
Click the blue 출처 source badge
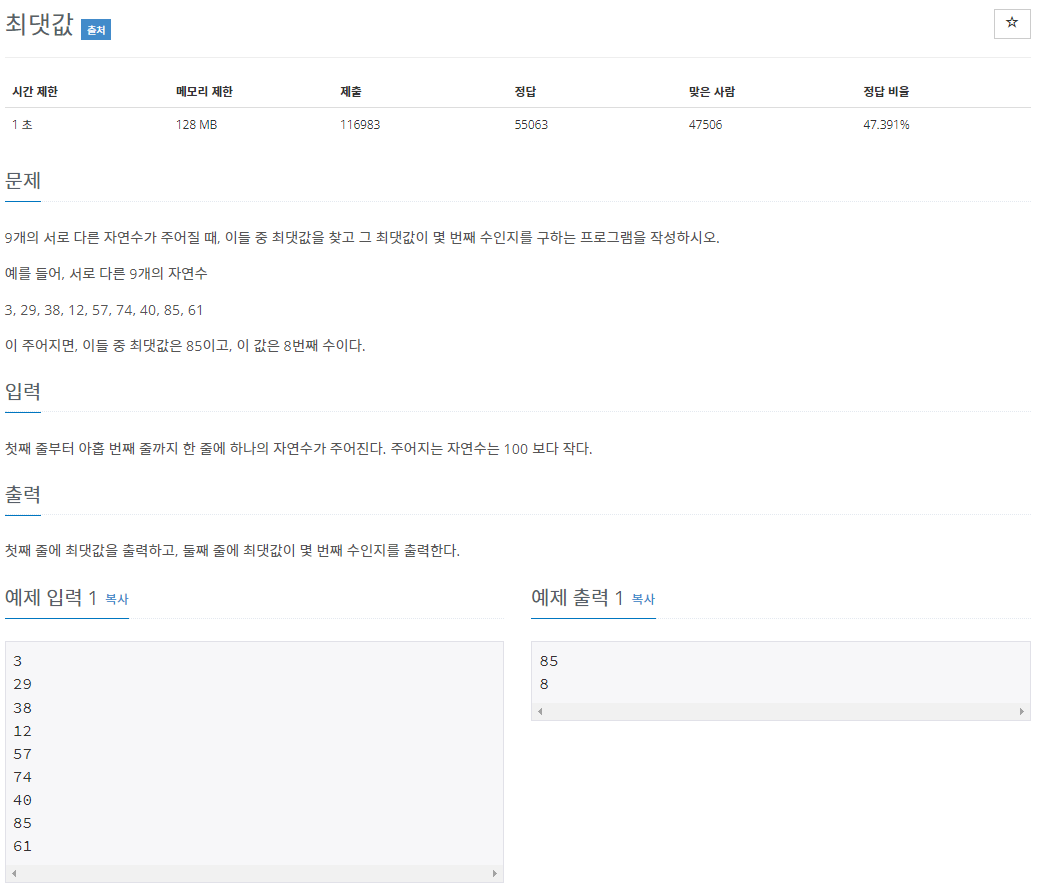tap(96, 30)
